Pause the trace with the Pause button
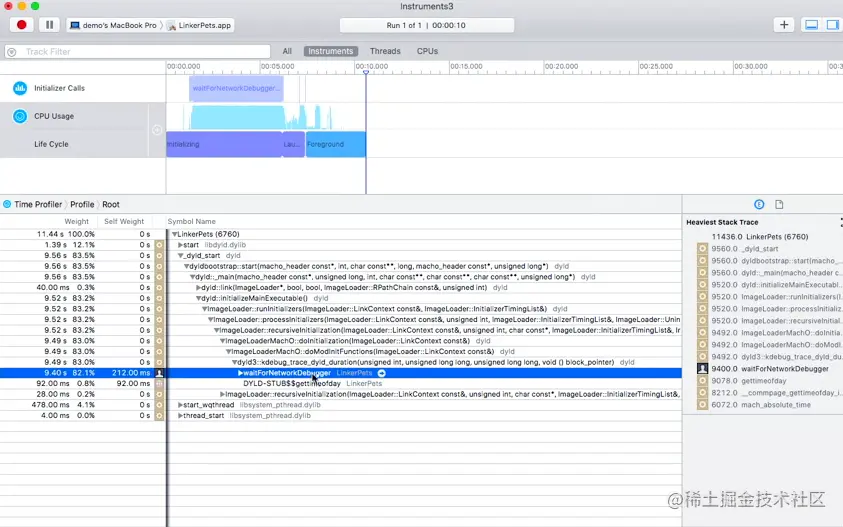843x527 pixels. pos(49,25)
